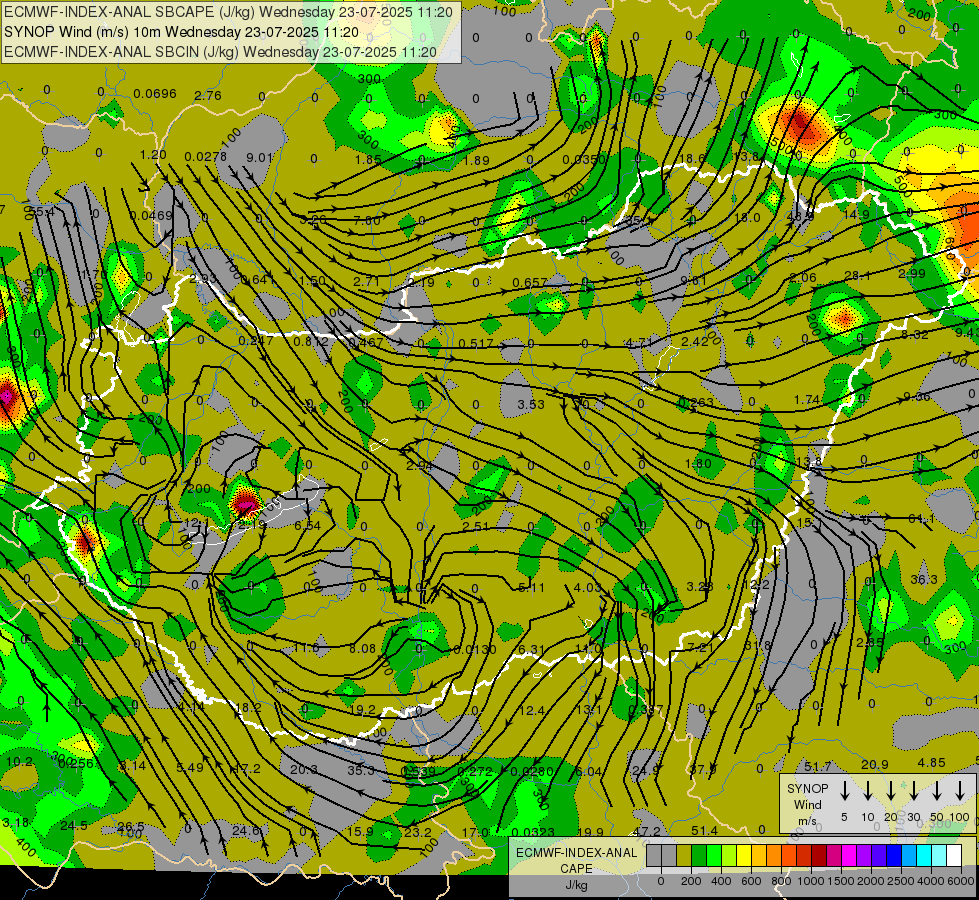
Task: Pick the olive swatch in the CAPE legend
Action: (684, 856)
